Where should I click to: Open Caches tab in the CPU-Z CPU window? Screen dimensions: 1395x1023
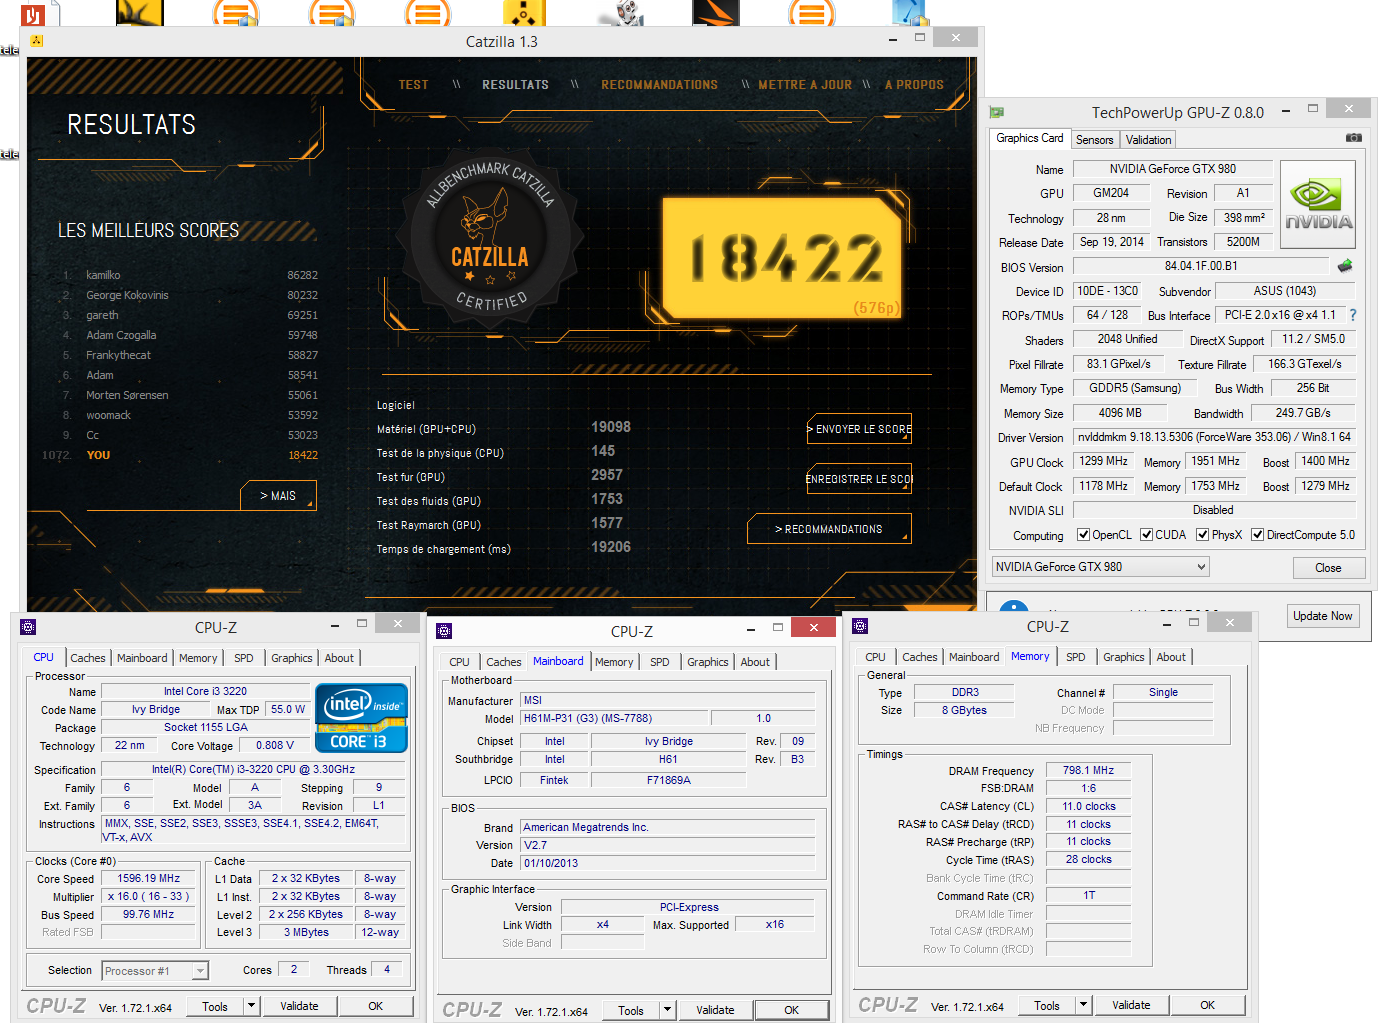click(x=87, y=658)
